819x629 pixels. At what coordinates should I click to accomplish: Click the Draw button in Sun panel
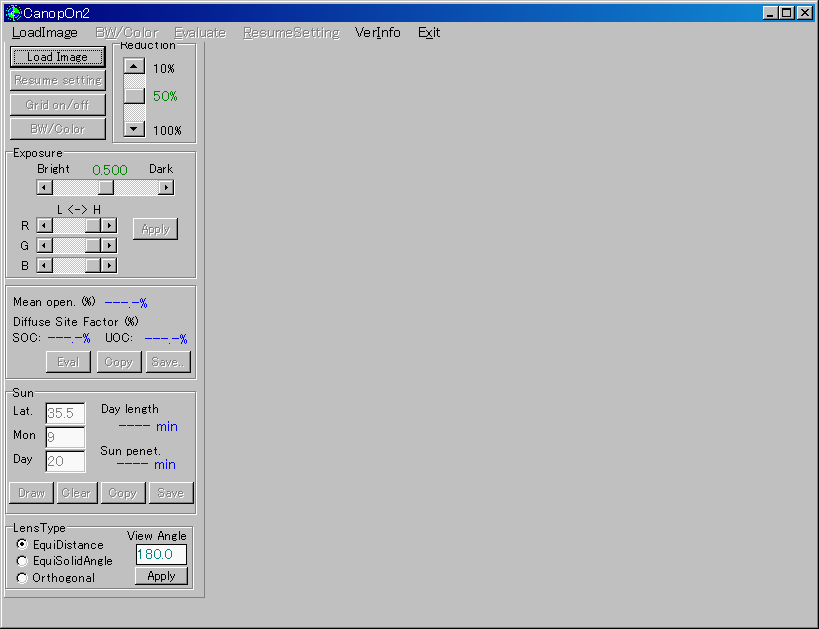pos(31,493)
